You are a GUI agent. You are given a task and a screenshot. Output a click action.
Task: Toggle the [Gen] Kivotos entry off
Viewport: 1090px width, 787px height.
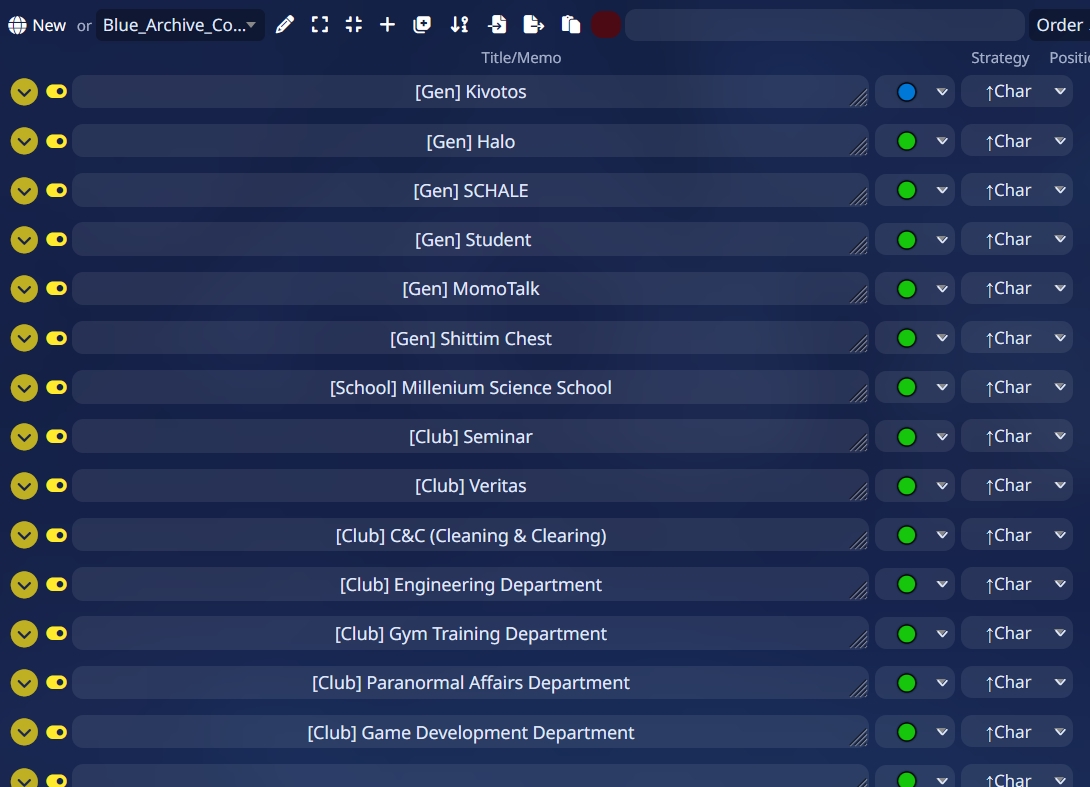pyautogui.click(x=56, y=92)
